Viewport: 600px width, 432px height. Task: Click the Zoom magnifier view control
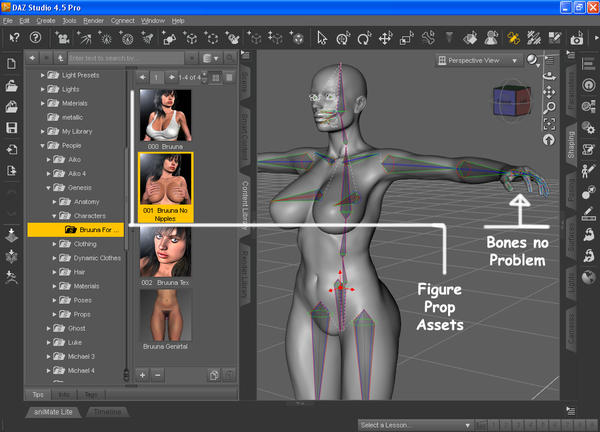tap(549, 108)
